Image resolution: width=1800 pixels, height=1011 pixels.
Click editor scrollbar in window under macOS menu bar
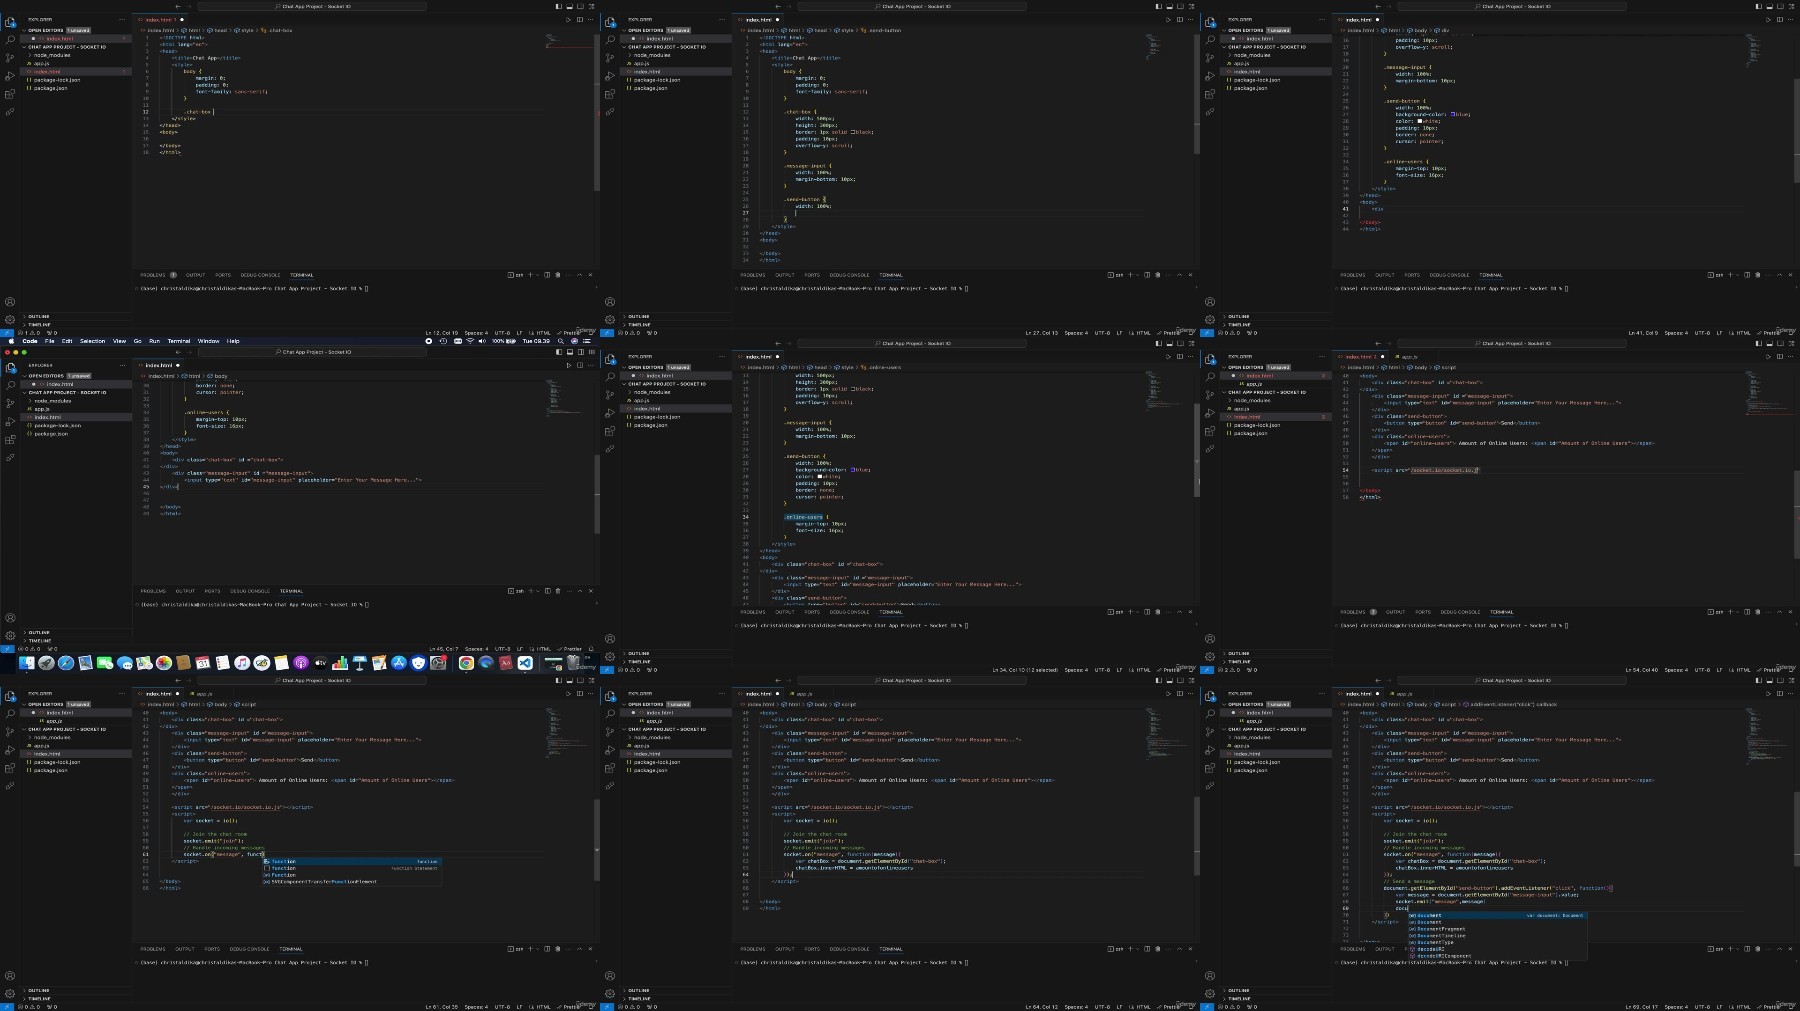597,494
